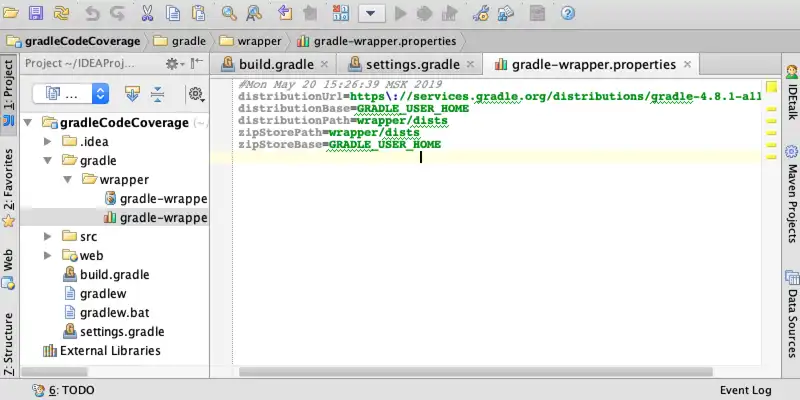Click the Find magnifier icon in toolbar
Viewport: 800px width, 400px height.
229,13
